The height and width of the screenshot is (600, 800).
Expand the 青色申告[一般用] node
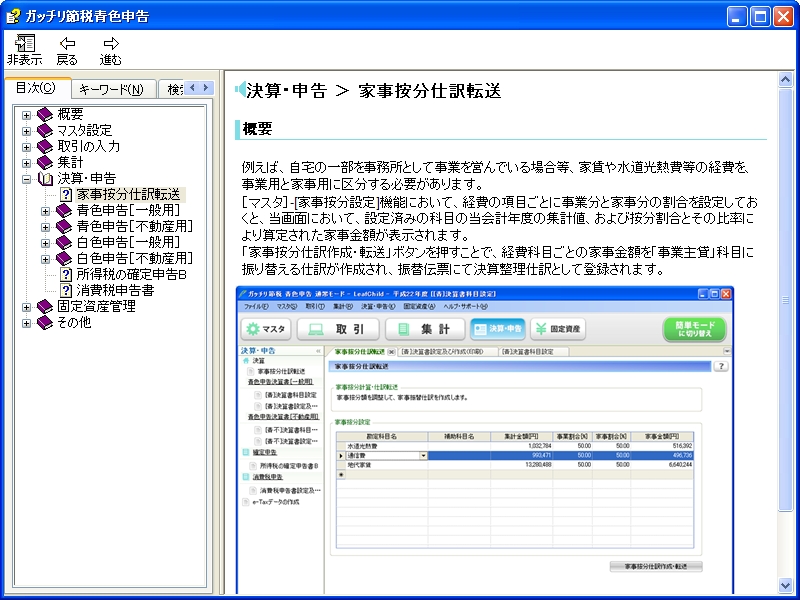45,211
